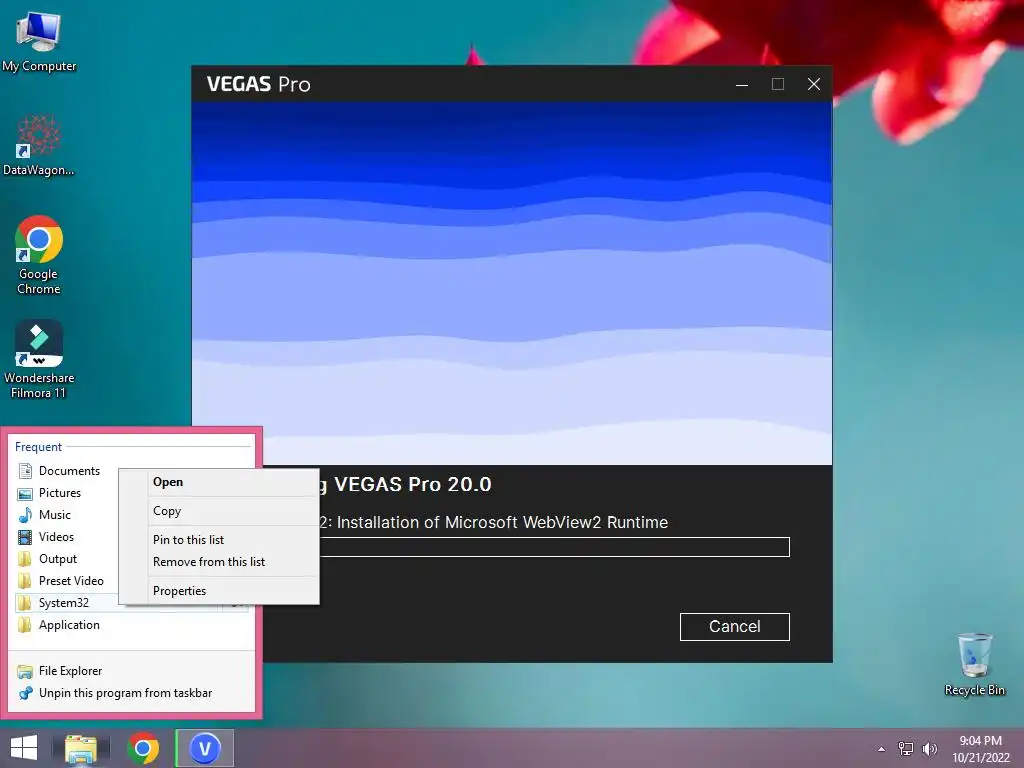The height and width of the screenshot is (768, 1024).
Task: Click the taskbar clock showing 9:04 PM
Action: coord(980,749)
